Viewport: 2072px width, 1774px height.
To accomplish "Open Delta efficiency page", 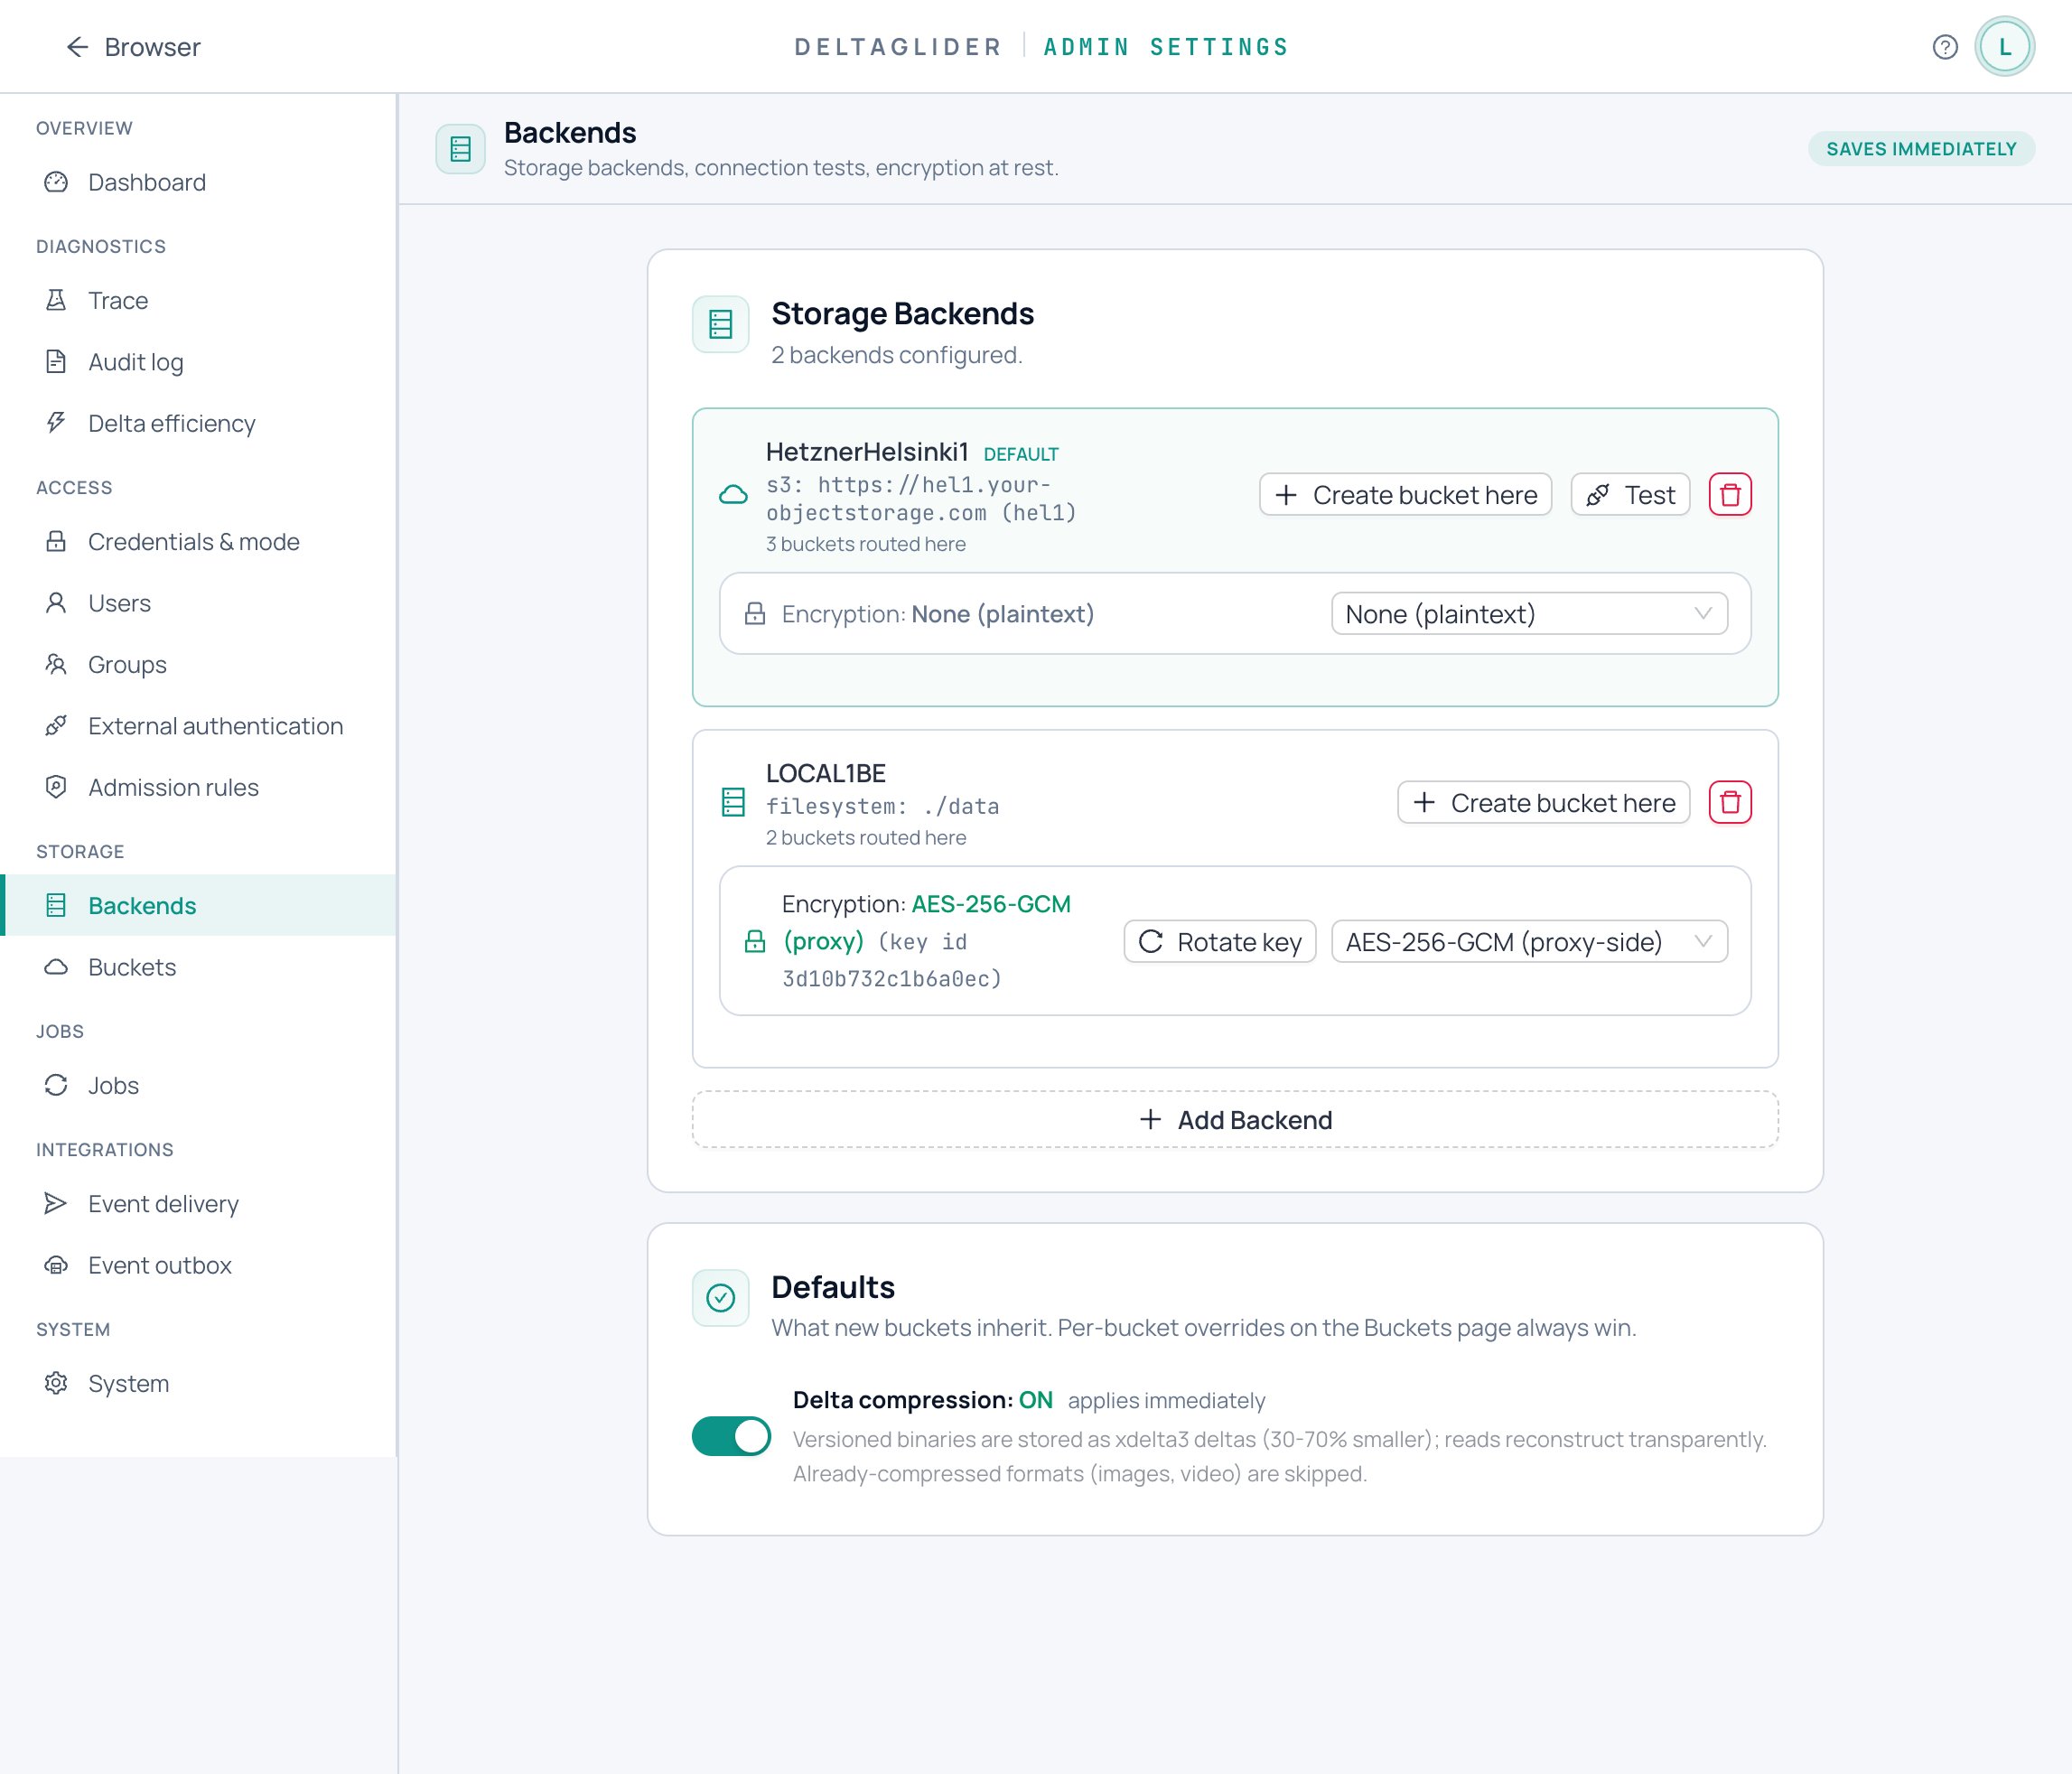I will tap(200, 423).
